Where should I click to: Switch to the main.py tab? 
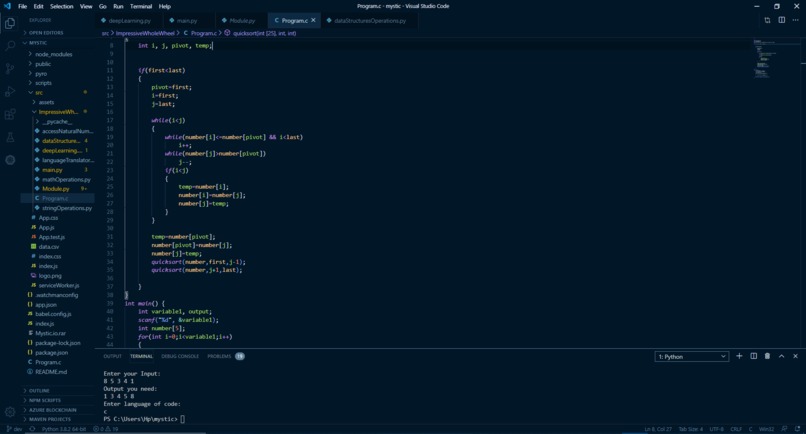tap(187, 21)
